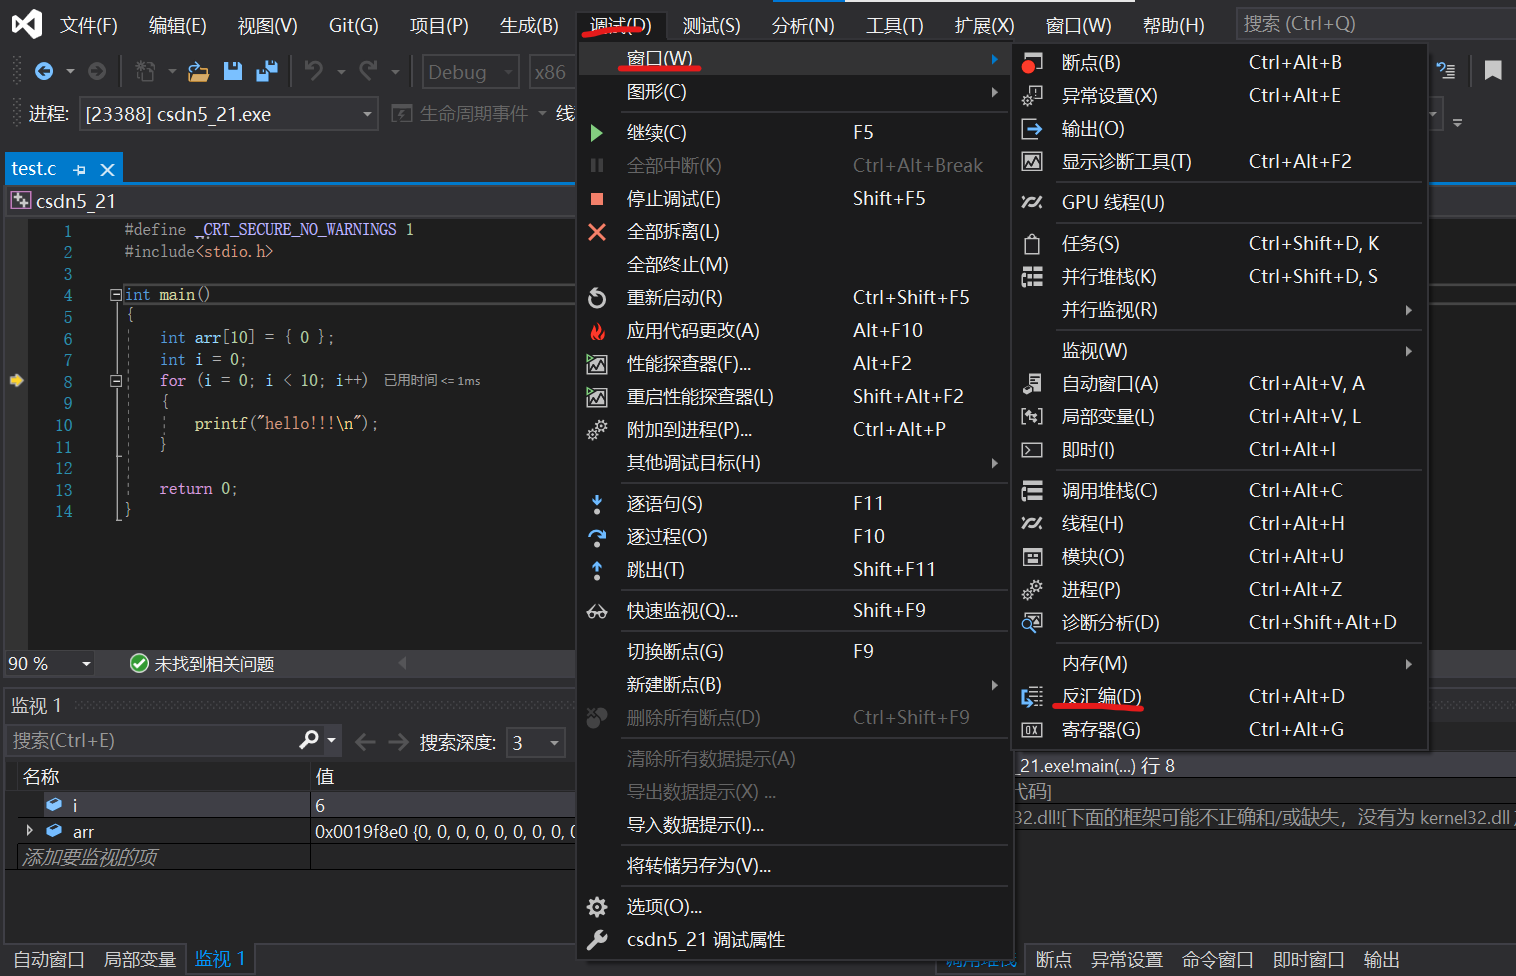Image resolution: width=1516 pixels, height=976 pixels.
Task: Expand the Graphics (图形) submenu
Action: click(794, 92)
